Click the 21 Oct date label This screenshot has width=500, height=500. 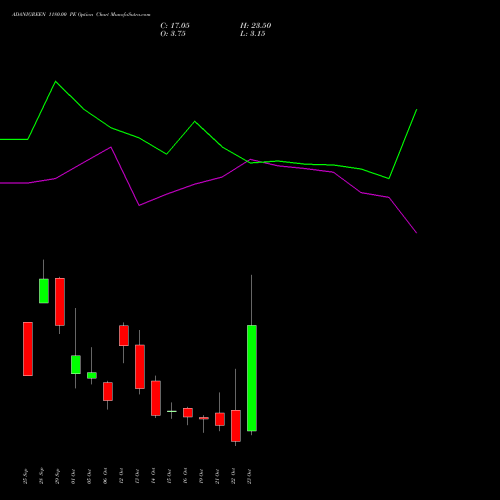pos(217,476)
